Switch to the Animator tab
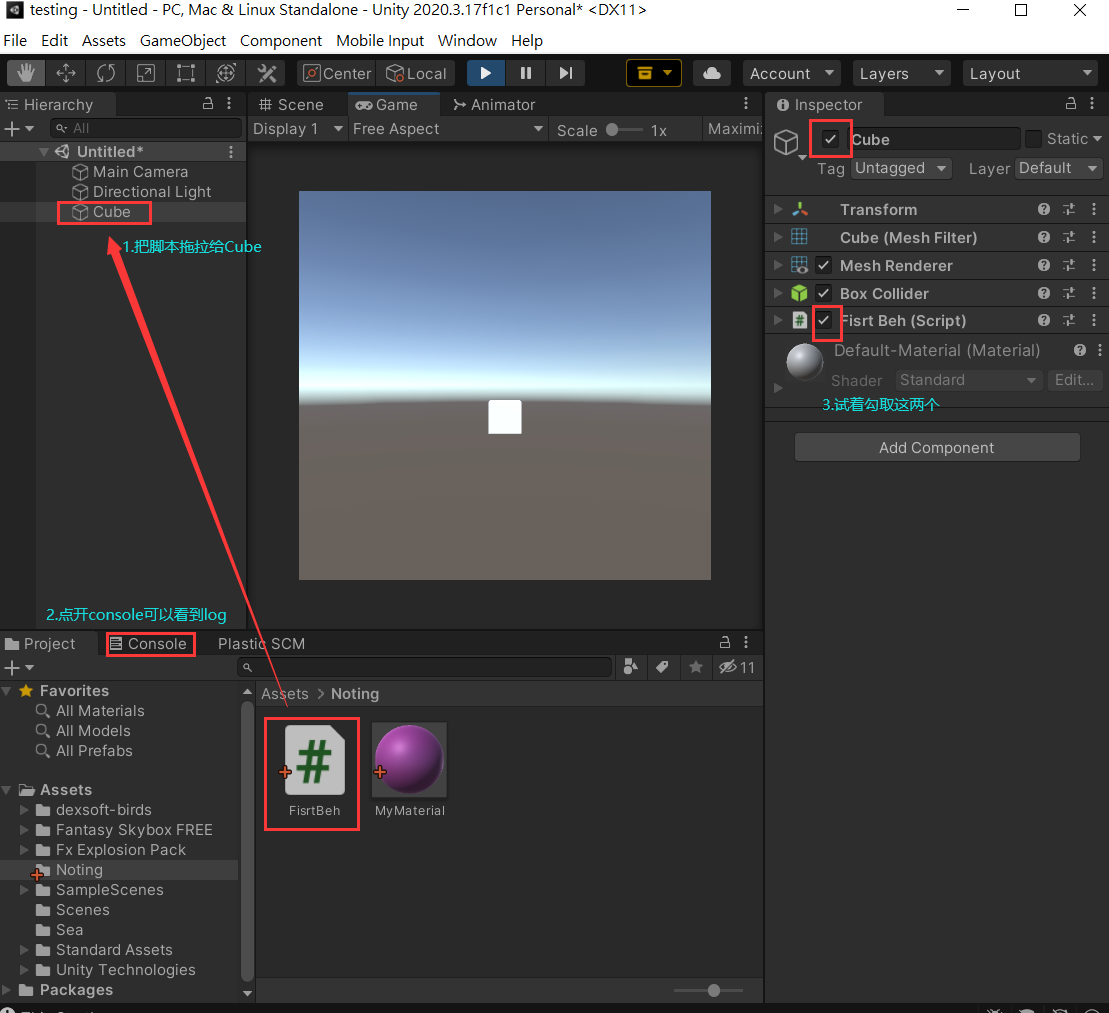 coord(494,104)
